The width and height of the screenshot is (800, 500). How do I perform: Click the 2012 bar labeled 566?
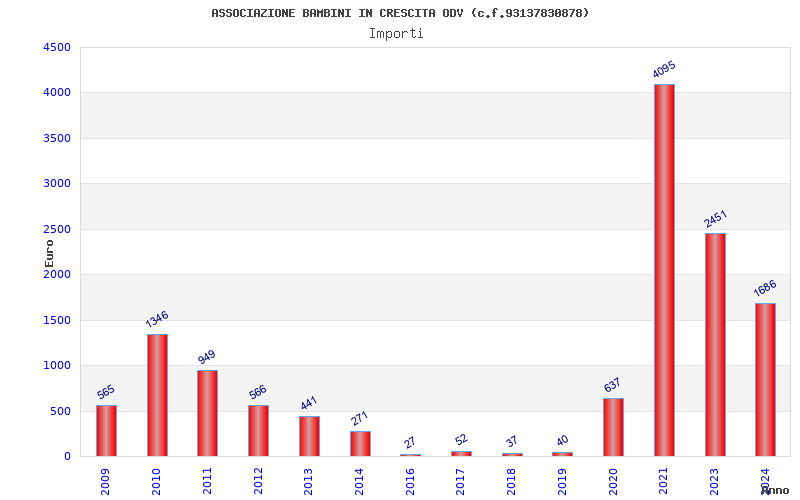pyautogui.click(x=258, y=431)
